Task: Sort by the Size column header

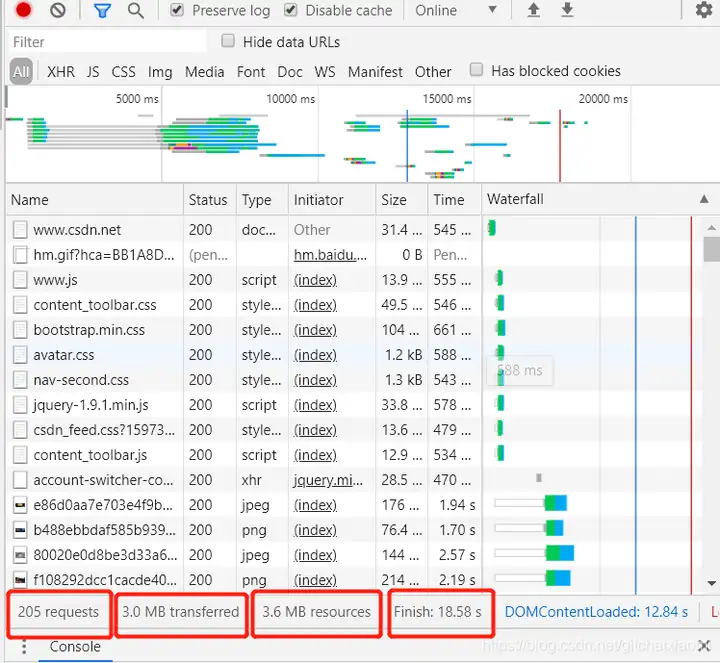Action: click(402, 200)
